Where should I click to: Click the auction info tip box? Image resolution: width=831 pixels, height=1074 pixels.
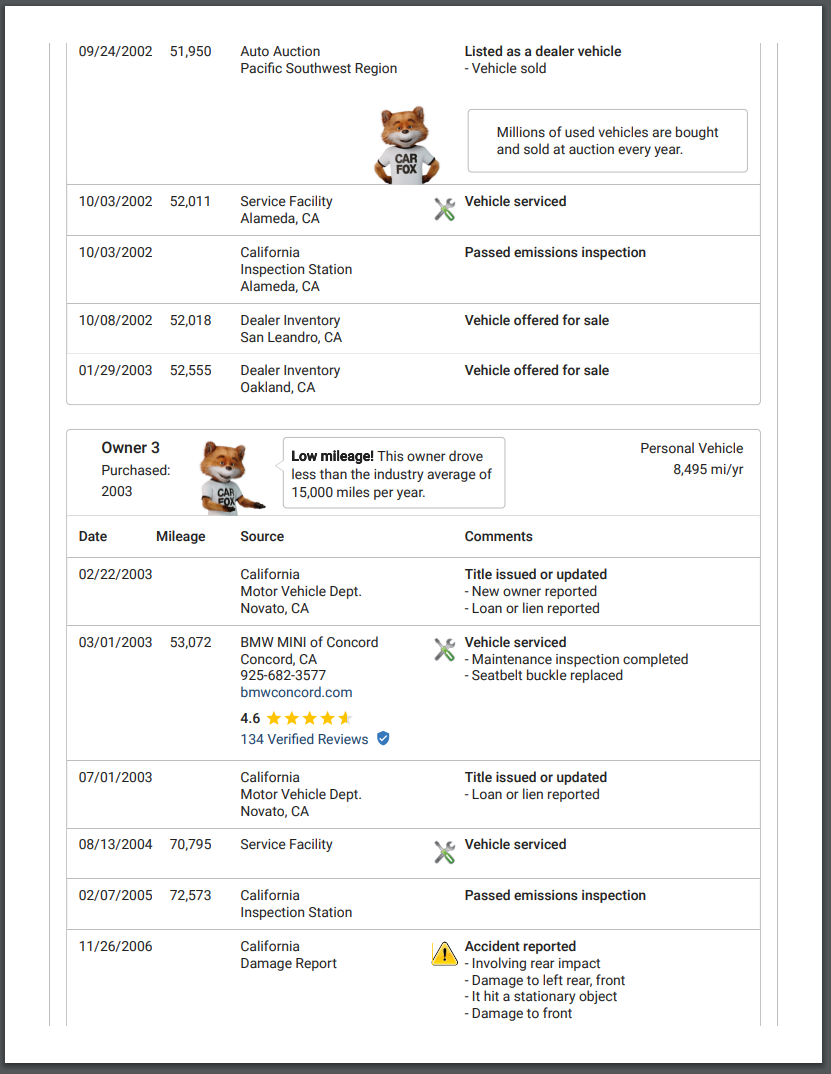pos(607,141)
